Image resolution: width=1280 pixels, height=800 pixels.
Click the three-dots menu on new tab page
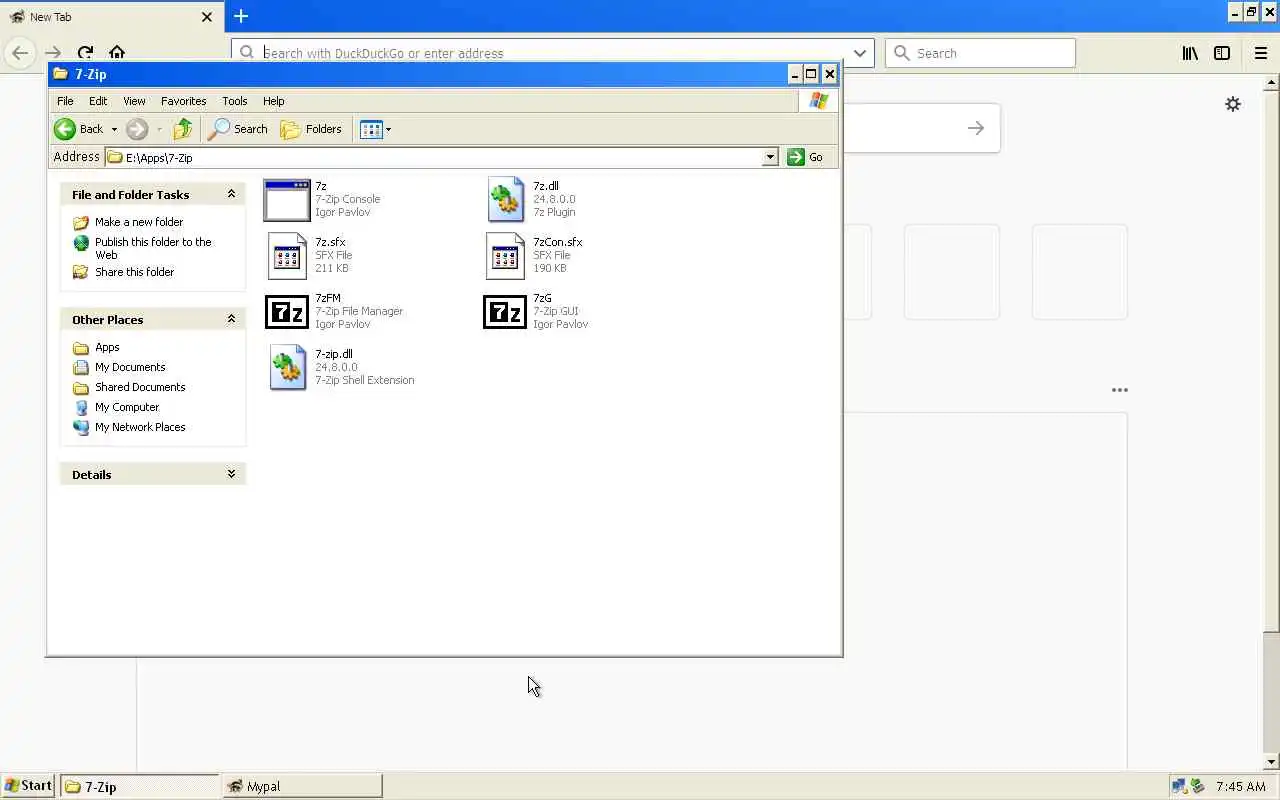pyautogui.click(x=1120, y=390)
